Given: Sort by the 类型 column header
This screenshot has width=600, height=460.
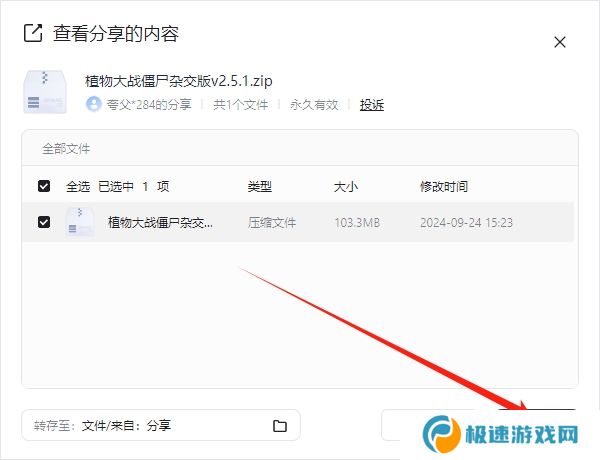Looking at the screenshot, I should tap(259, 187).
